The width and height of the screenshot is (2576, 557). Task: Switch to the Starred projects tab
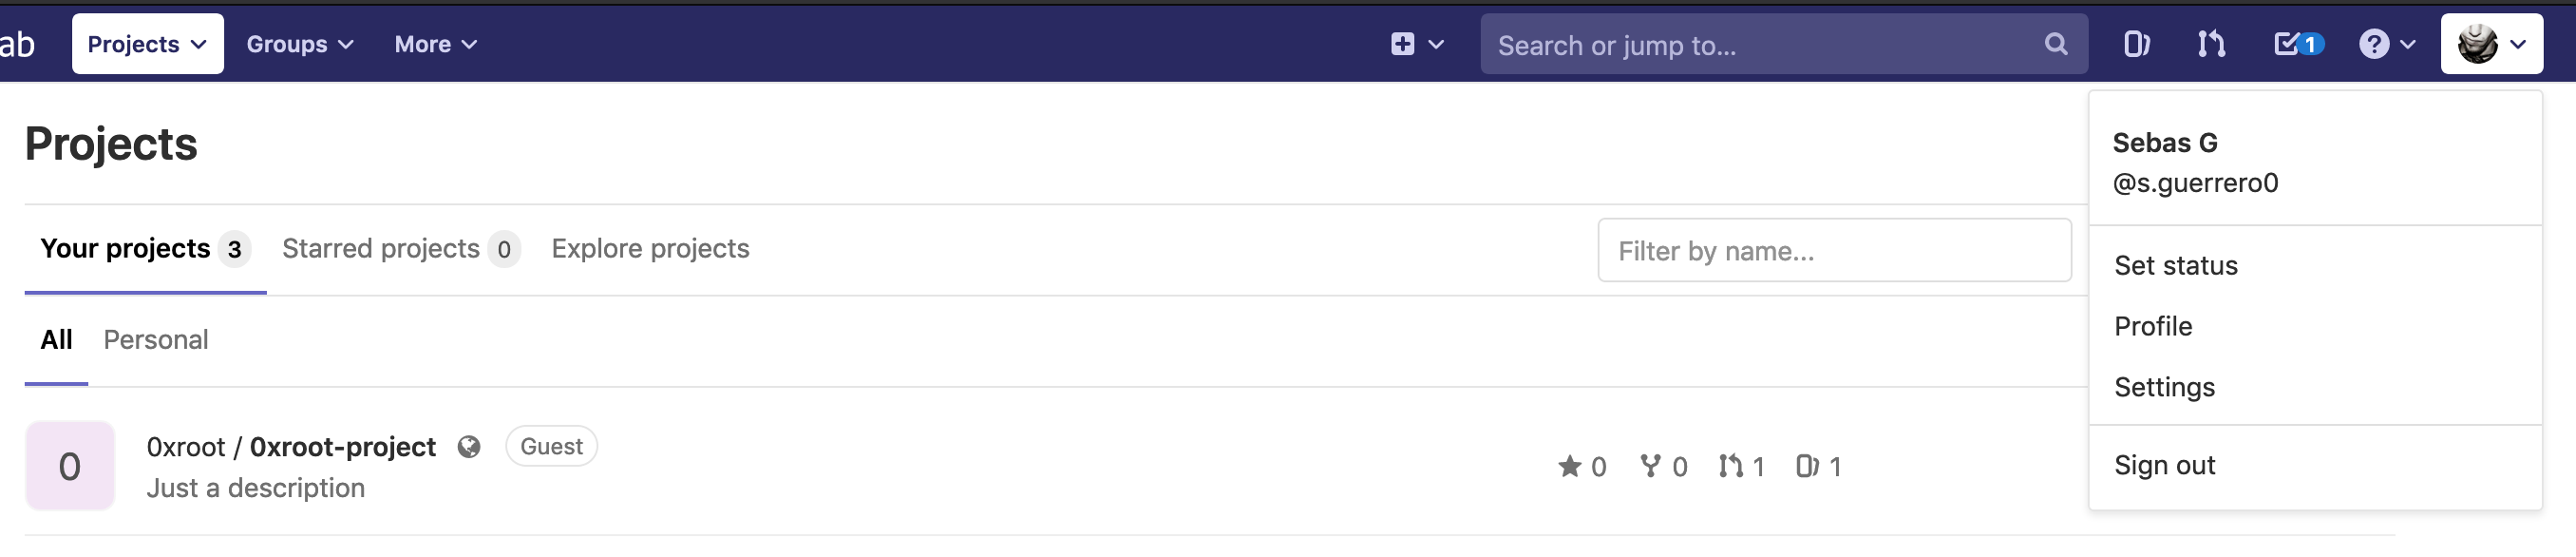click(400, 249)
